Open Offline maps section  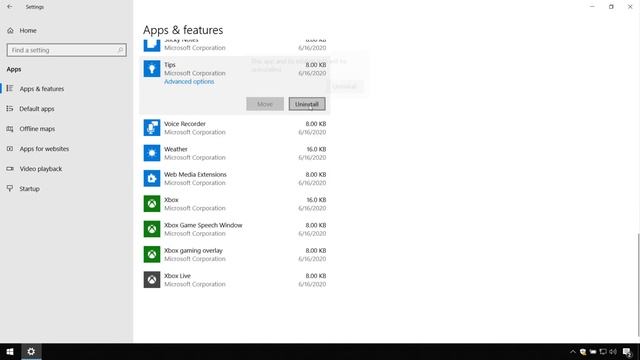pyautogui.click(x=37, y=129)
